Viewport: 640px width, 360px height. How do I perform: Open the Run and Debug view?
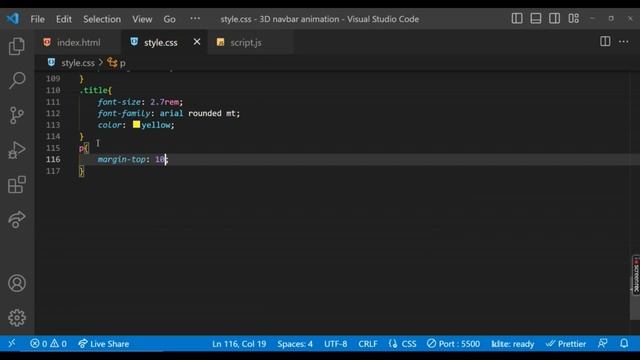[17, 150]
